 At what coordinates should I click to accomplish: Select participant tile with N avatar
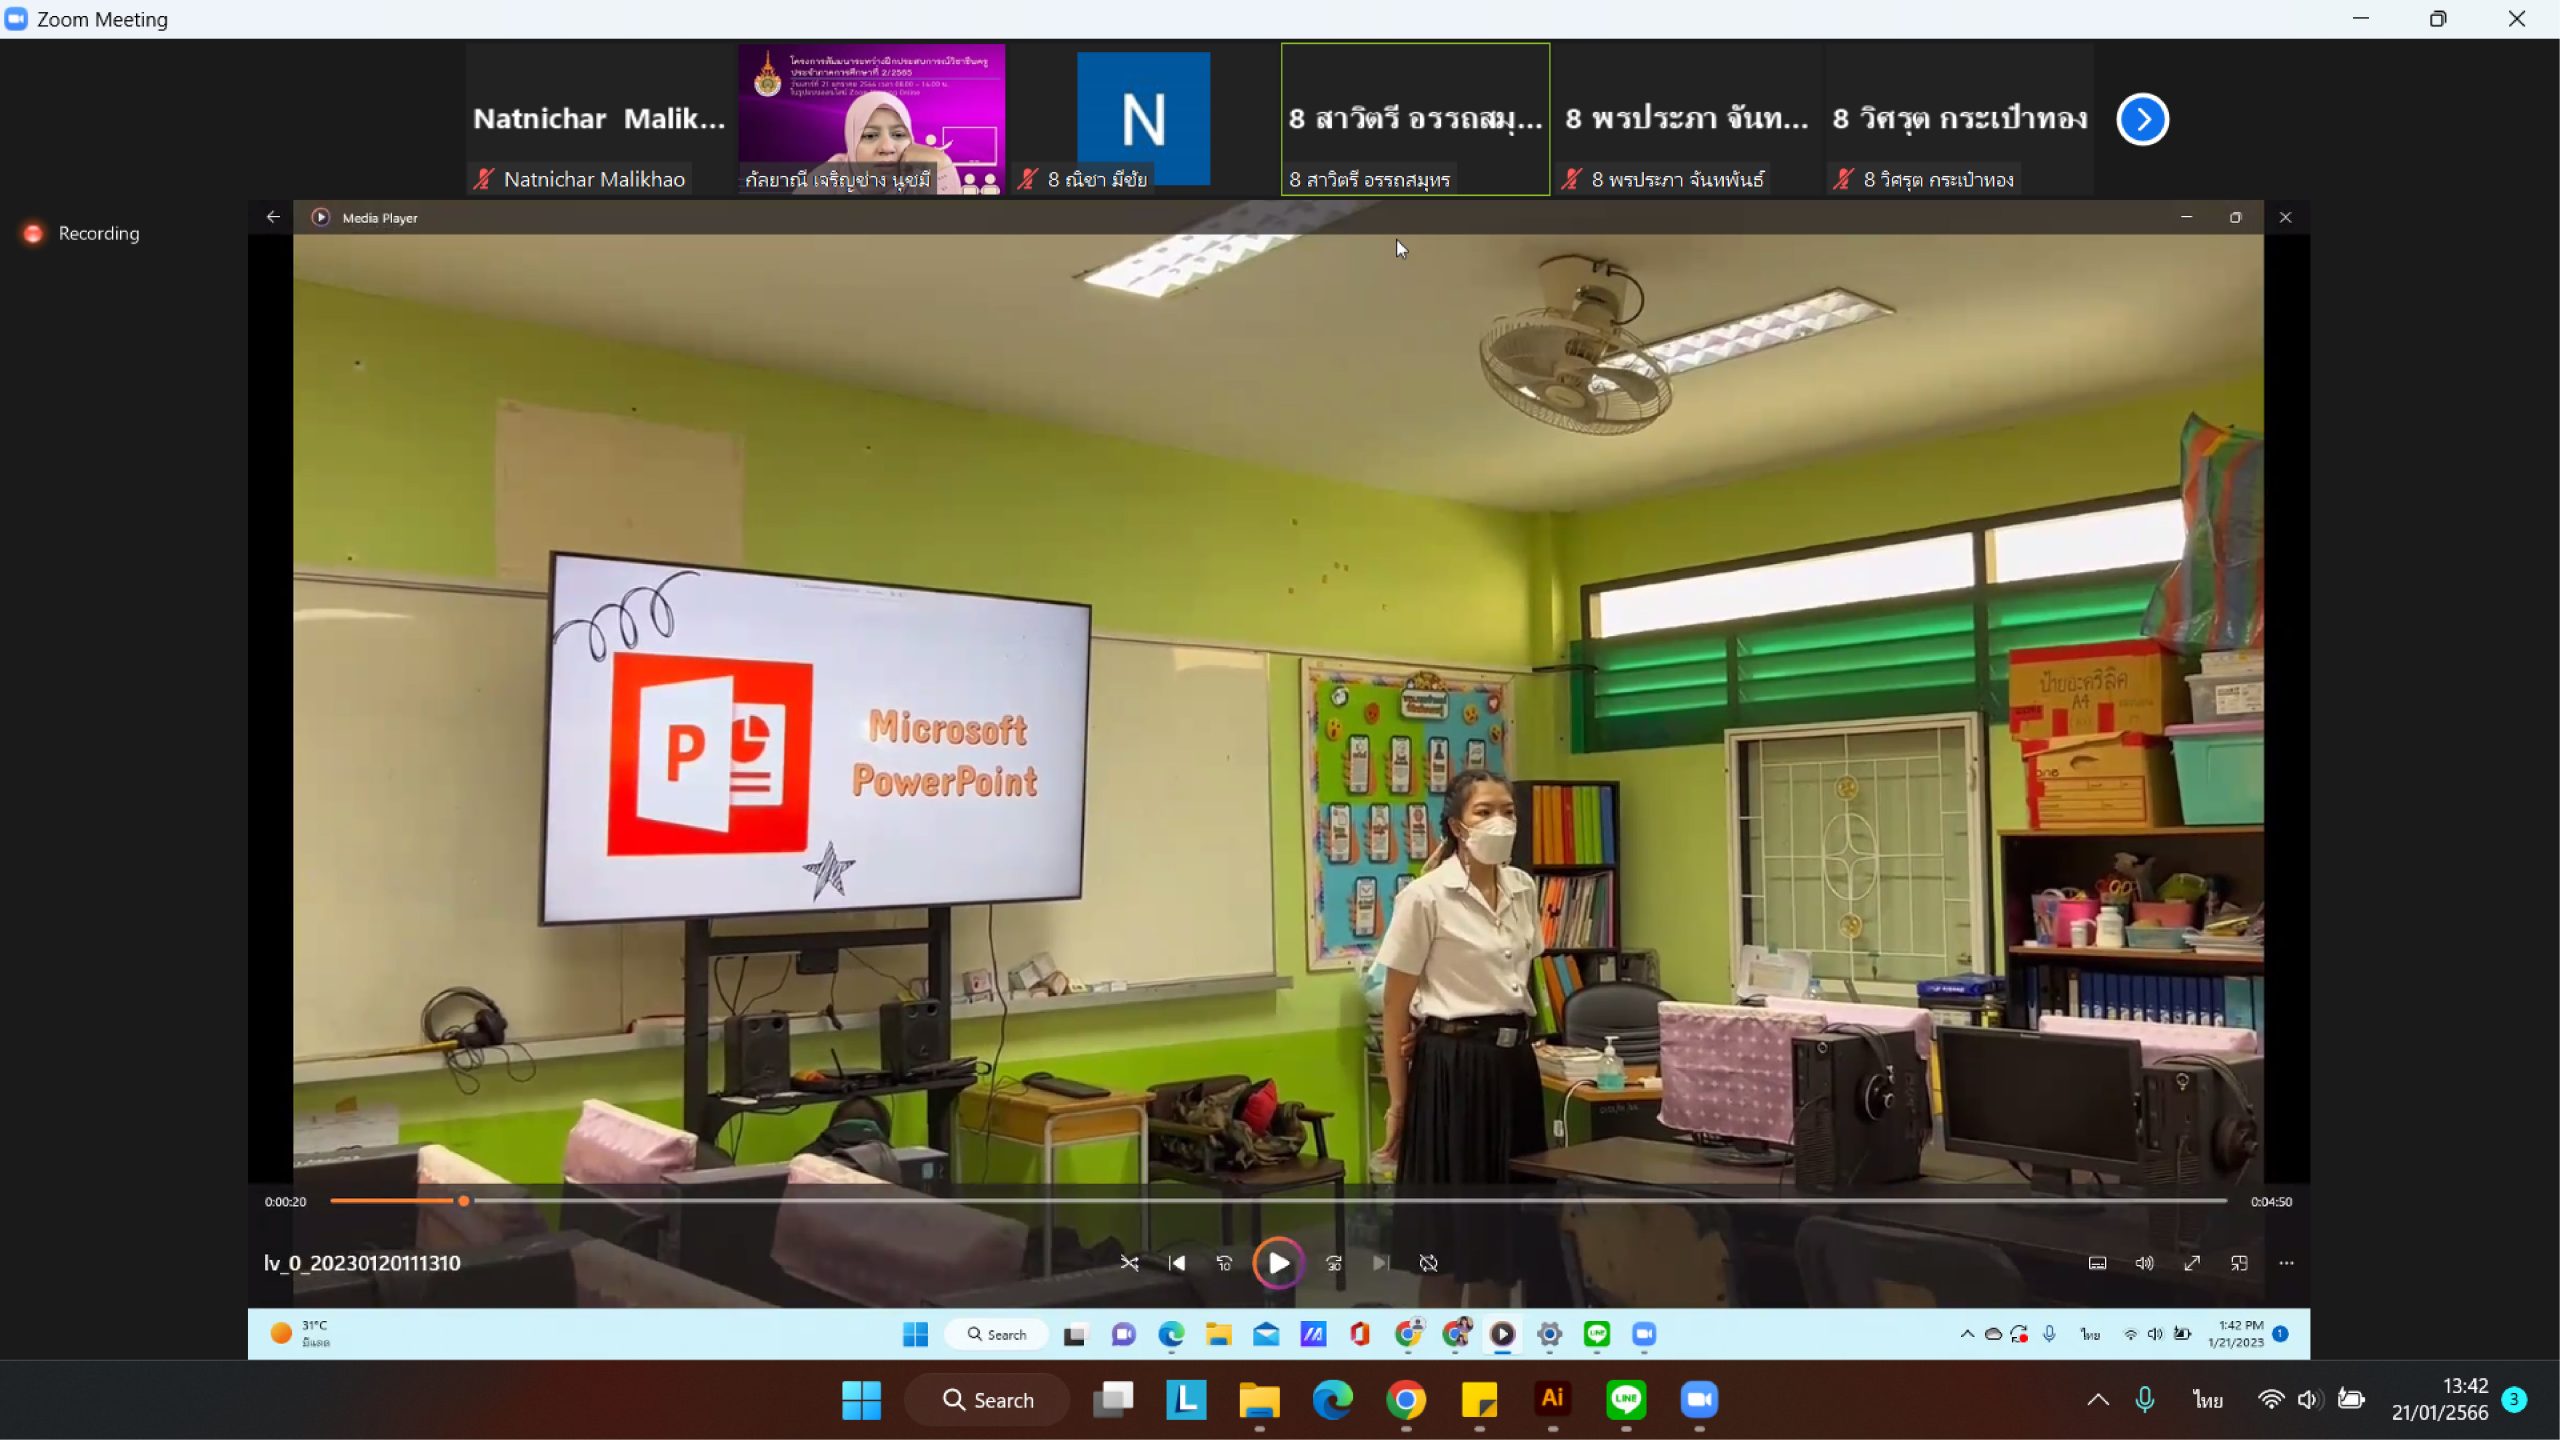(x=1143, y=119)
